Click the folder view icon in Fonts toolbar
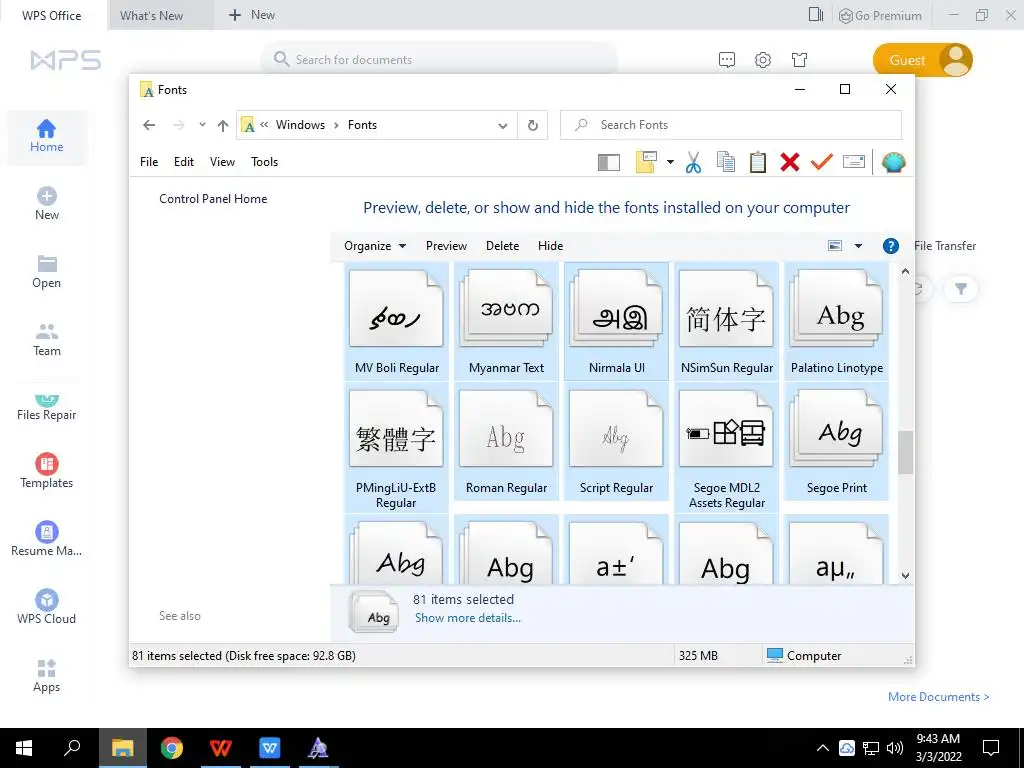Image resolution: width=1024 pixels, height=768 pixels. click(x=646, y=162)
